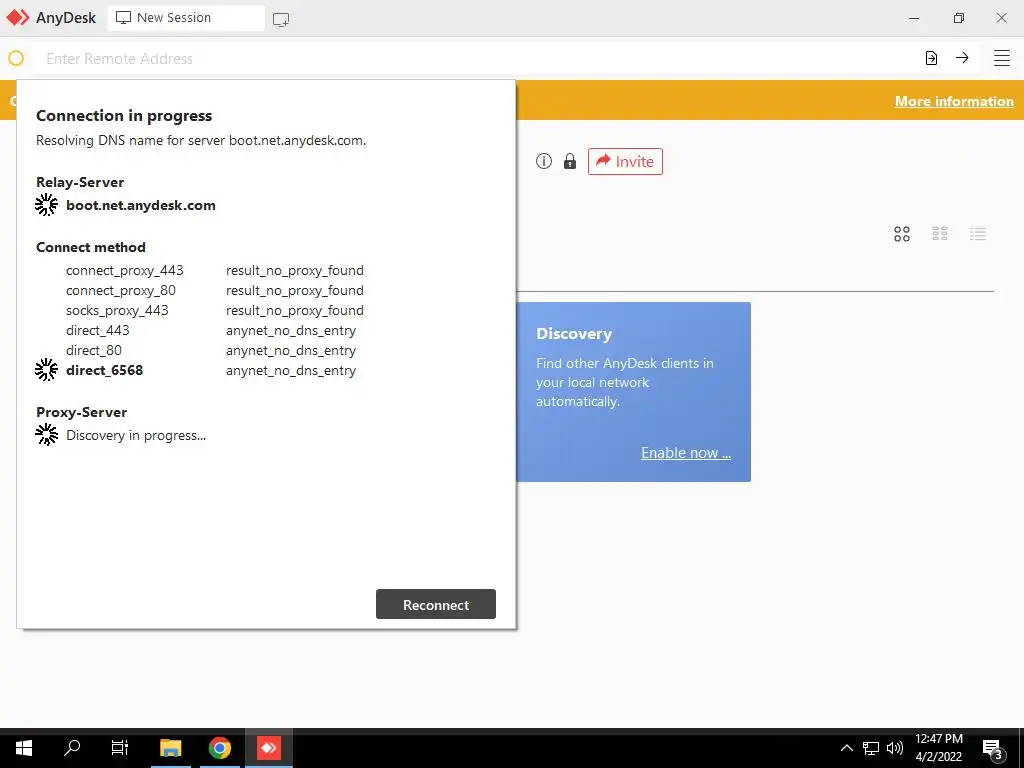
Task: Click the file transfer icon beside address bar
Action: 931,58
